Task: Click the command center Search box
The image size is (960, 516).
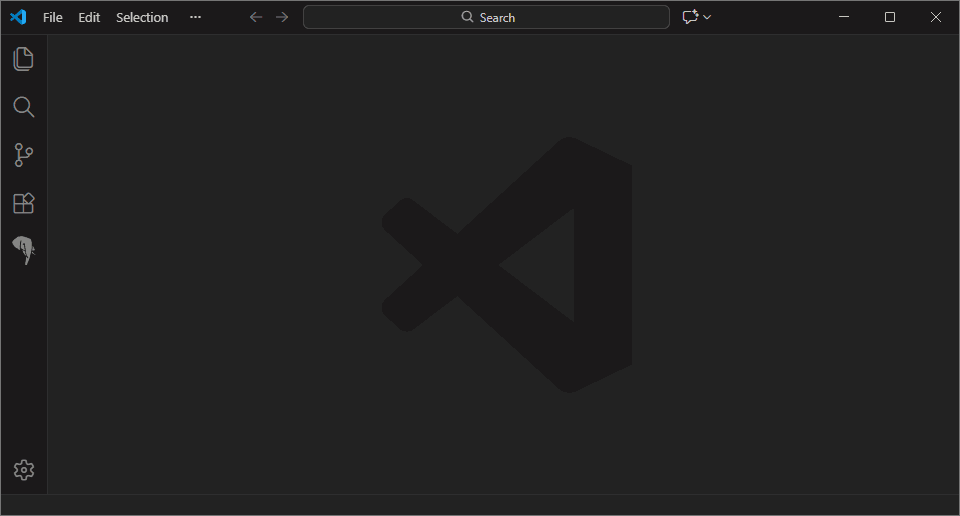Action: click(486, 17)
